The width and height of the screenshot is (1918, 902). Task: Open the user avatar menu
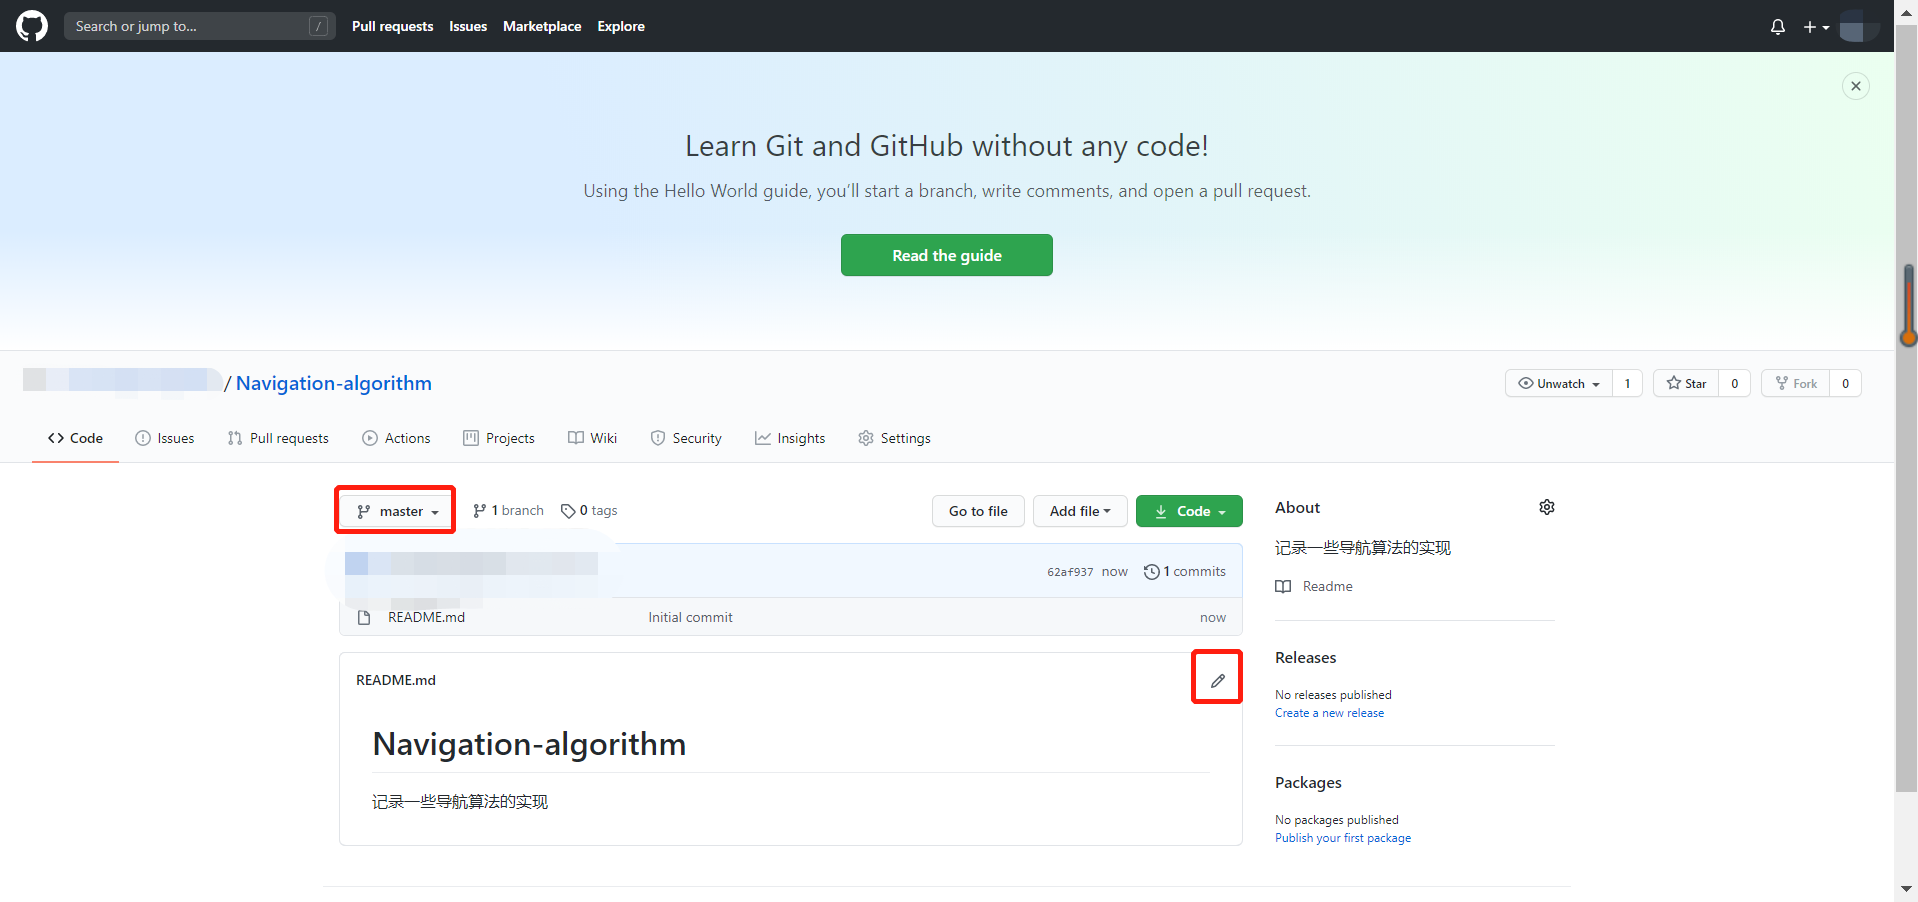coord(1858,26)
